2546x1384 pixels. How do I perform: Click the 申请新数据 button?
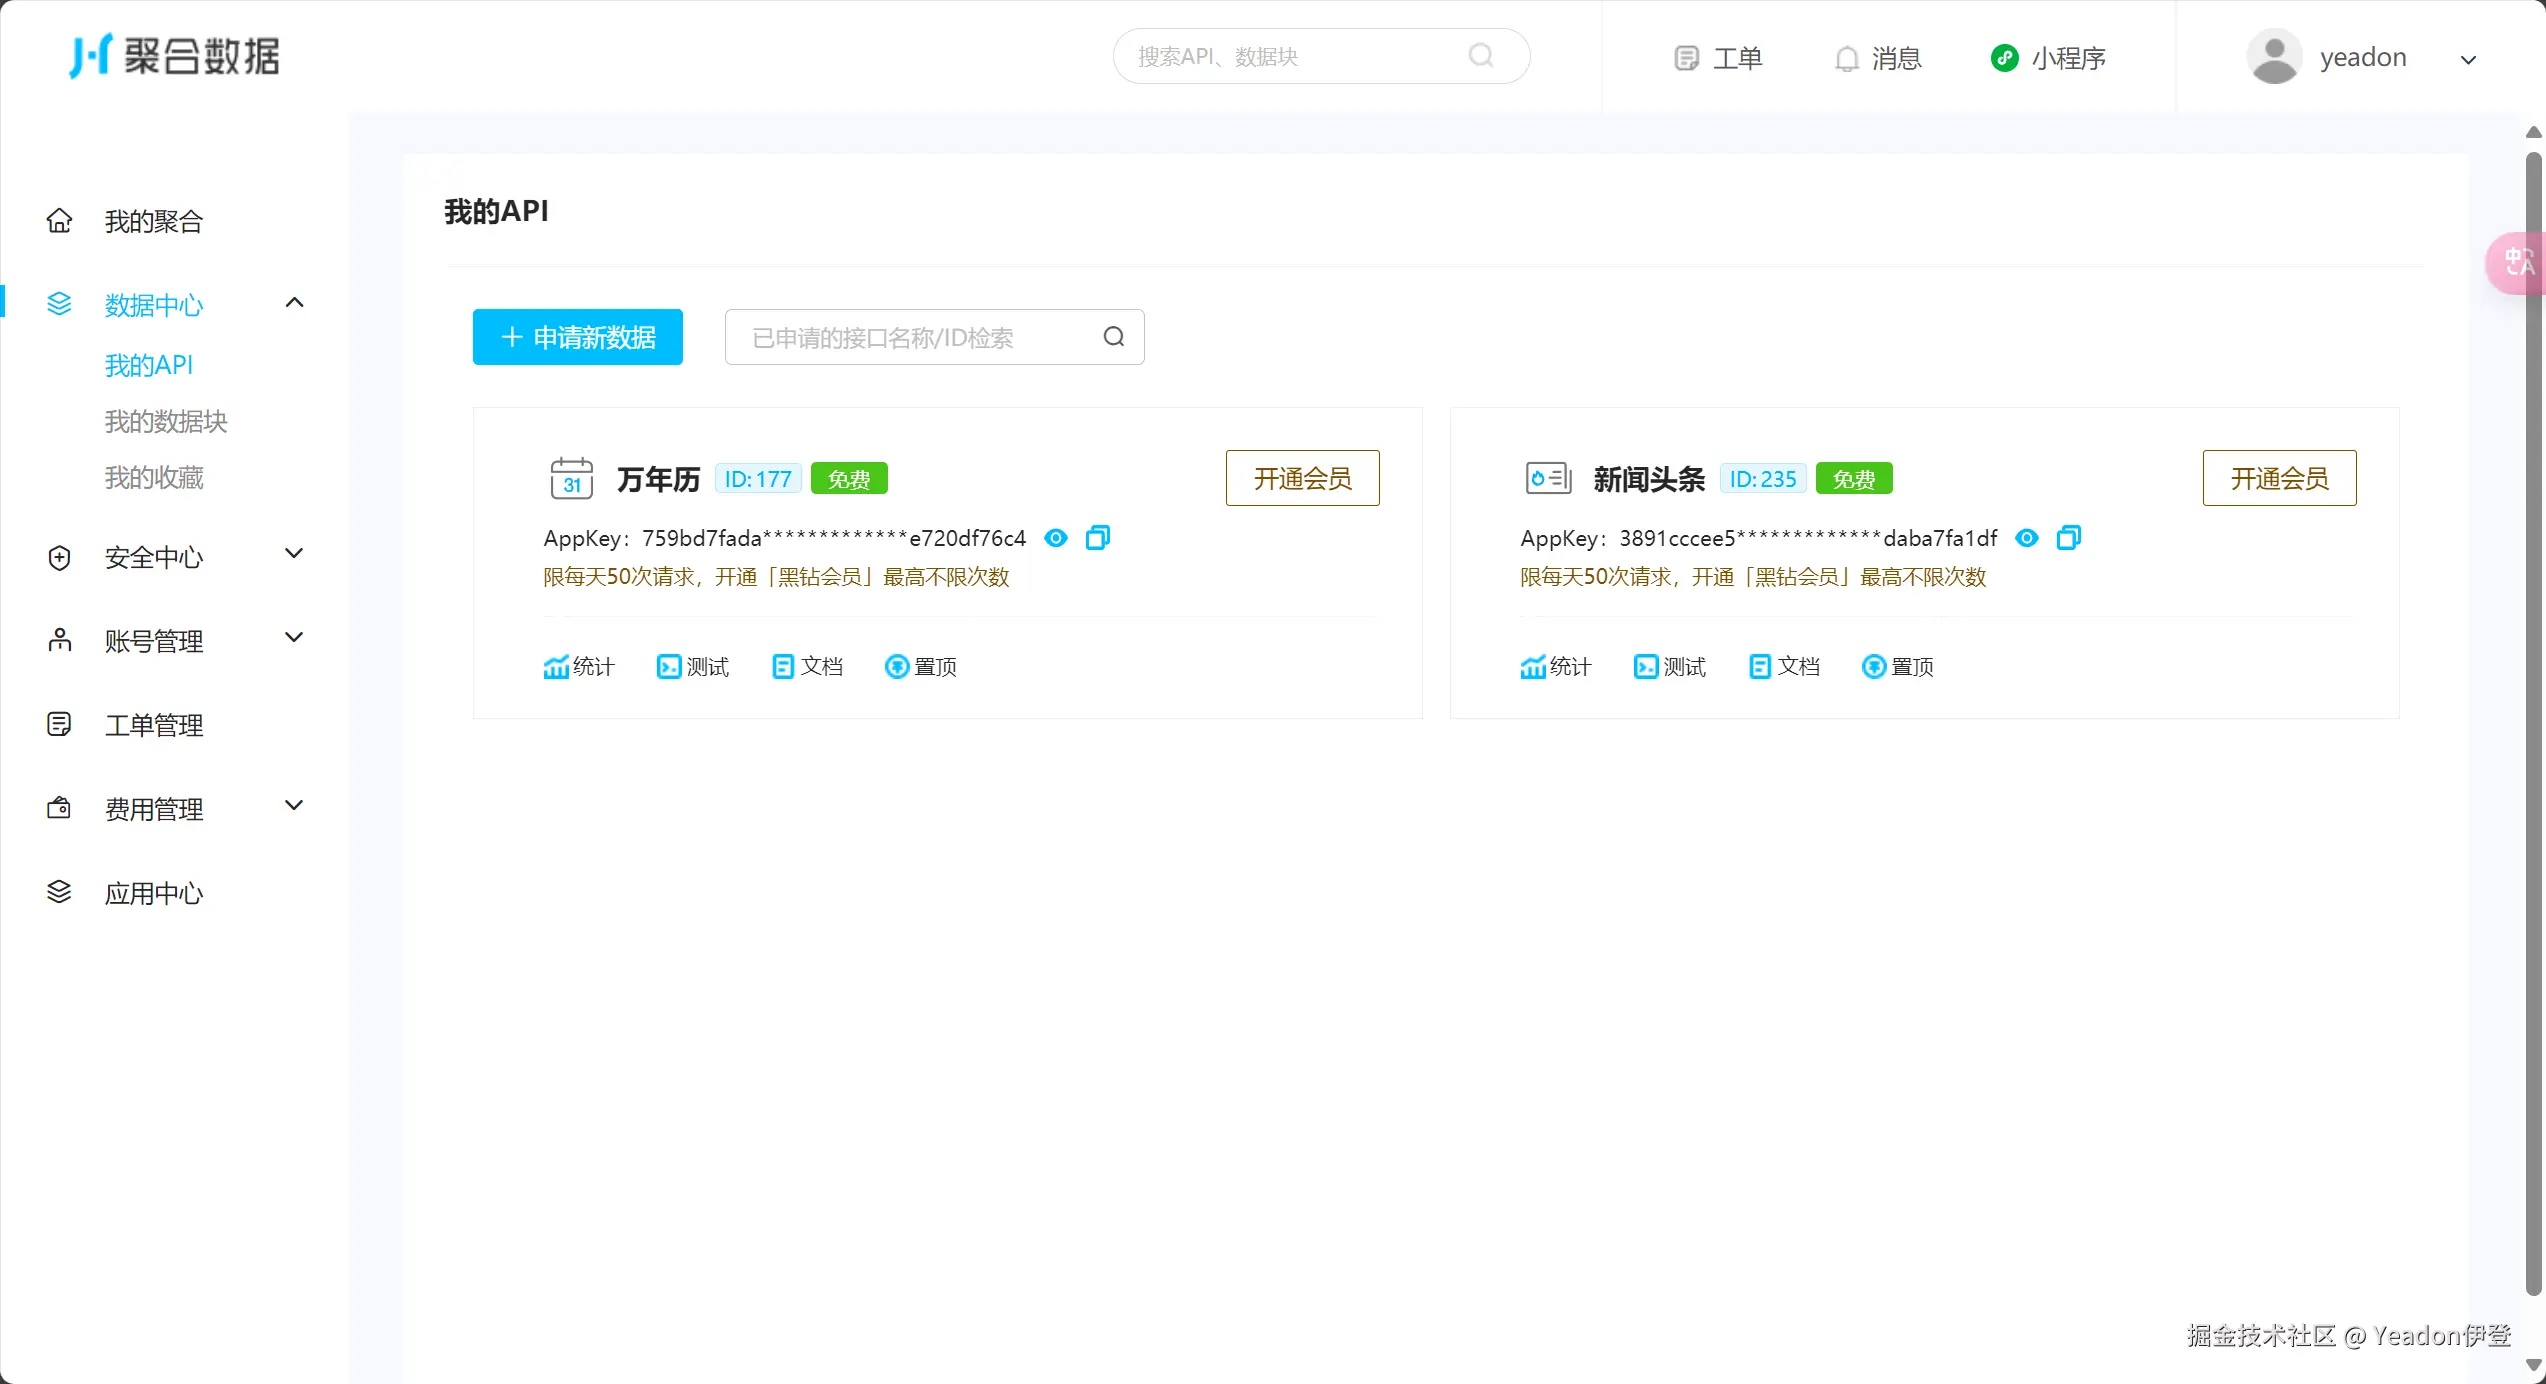577,338
